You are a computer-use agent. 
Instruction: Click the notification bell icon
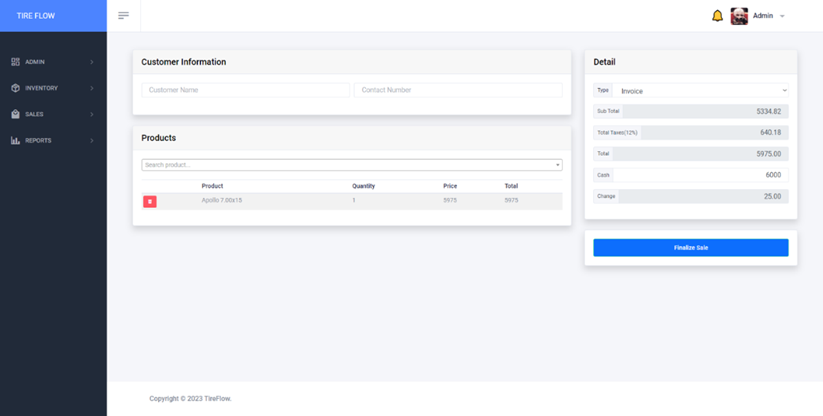coord(717,16)
